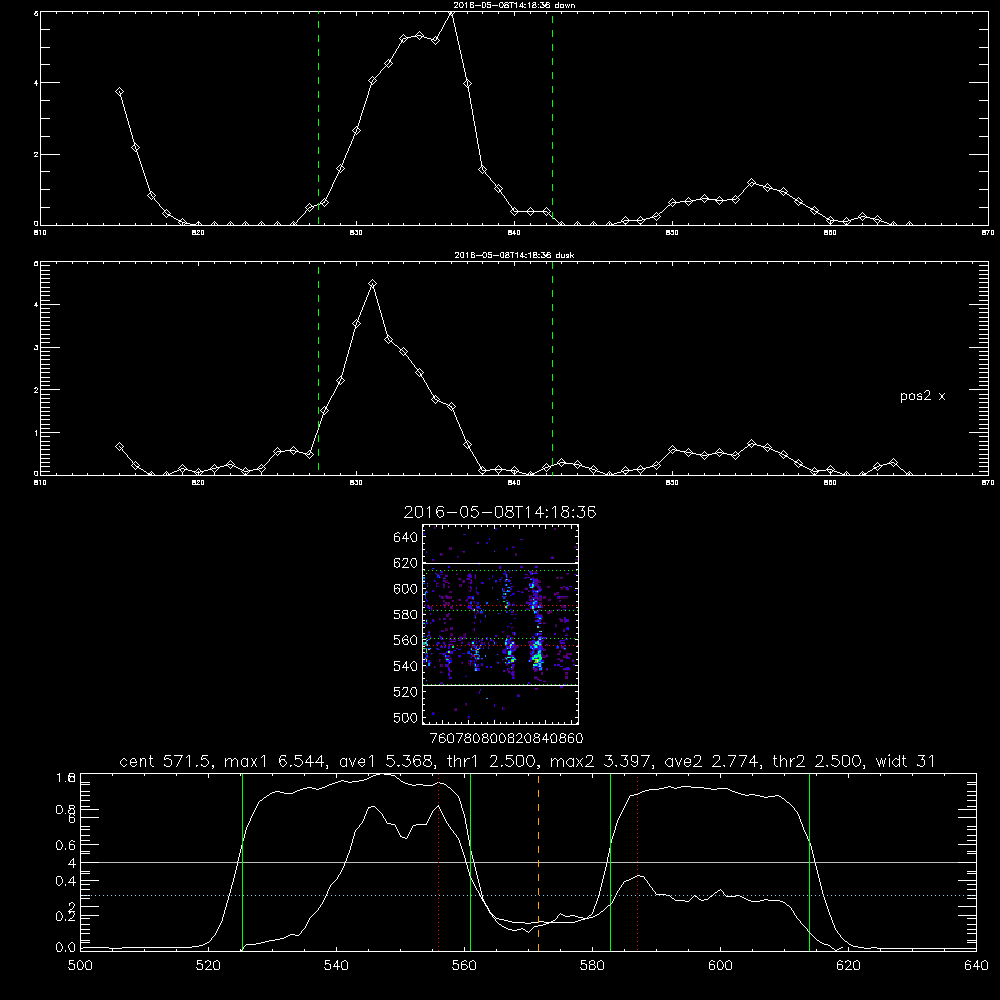
Task: Click the lower white horizontal line in spectrogram image
Action: tap(501, 686)
